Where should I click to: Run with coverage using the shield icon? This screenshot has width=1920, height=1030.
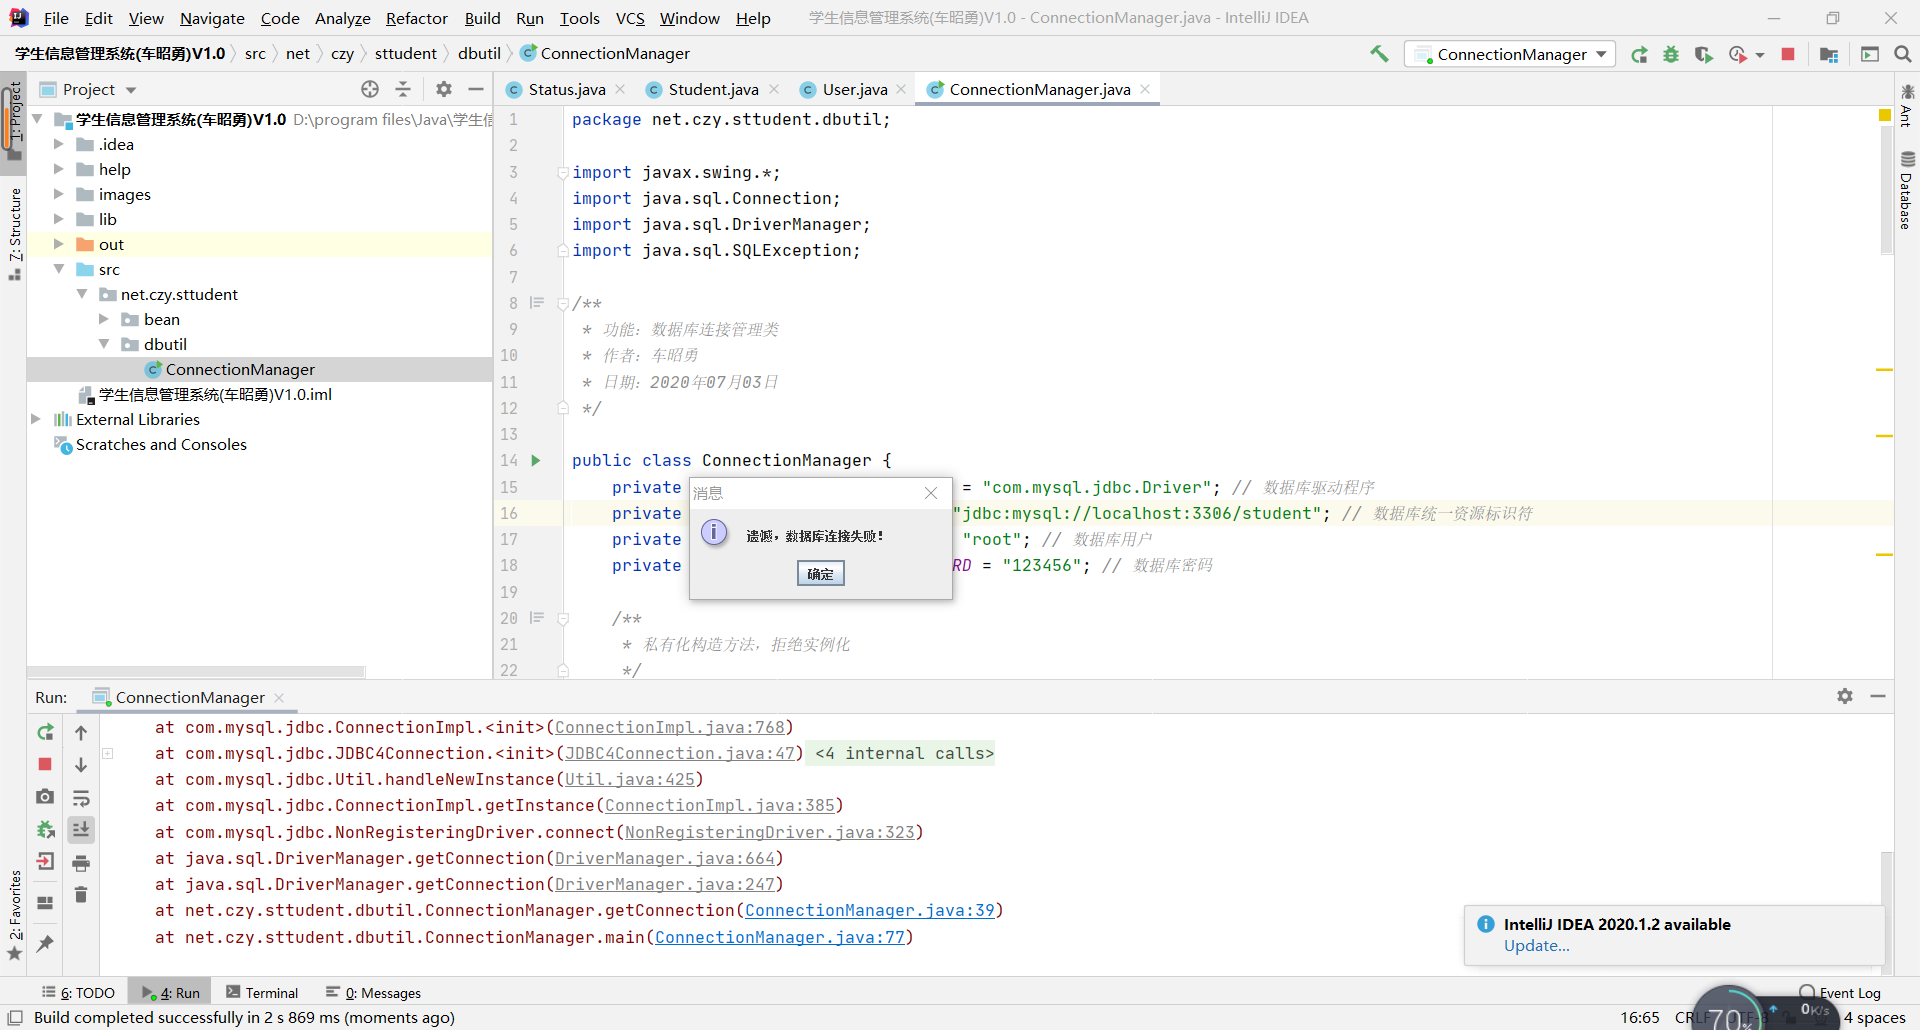click(x=1703, y=54)
